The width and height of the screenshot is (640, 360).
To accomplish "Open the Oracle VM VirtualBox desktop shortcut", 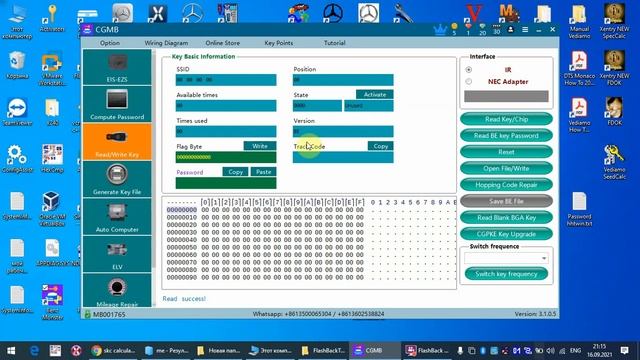I will click(51, 209).
